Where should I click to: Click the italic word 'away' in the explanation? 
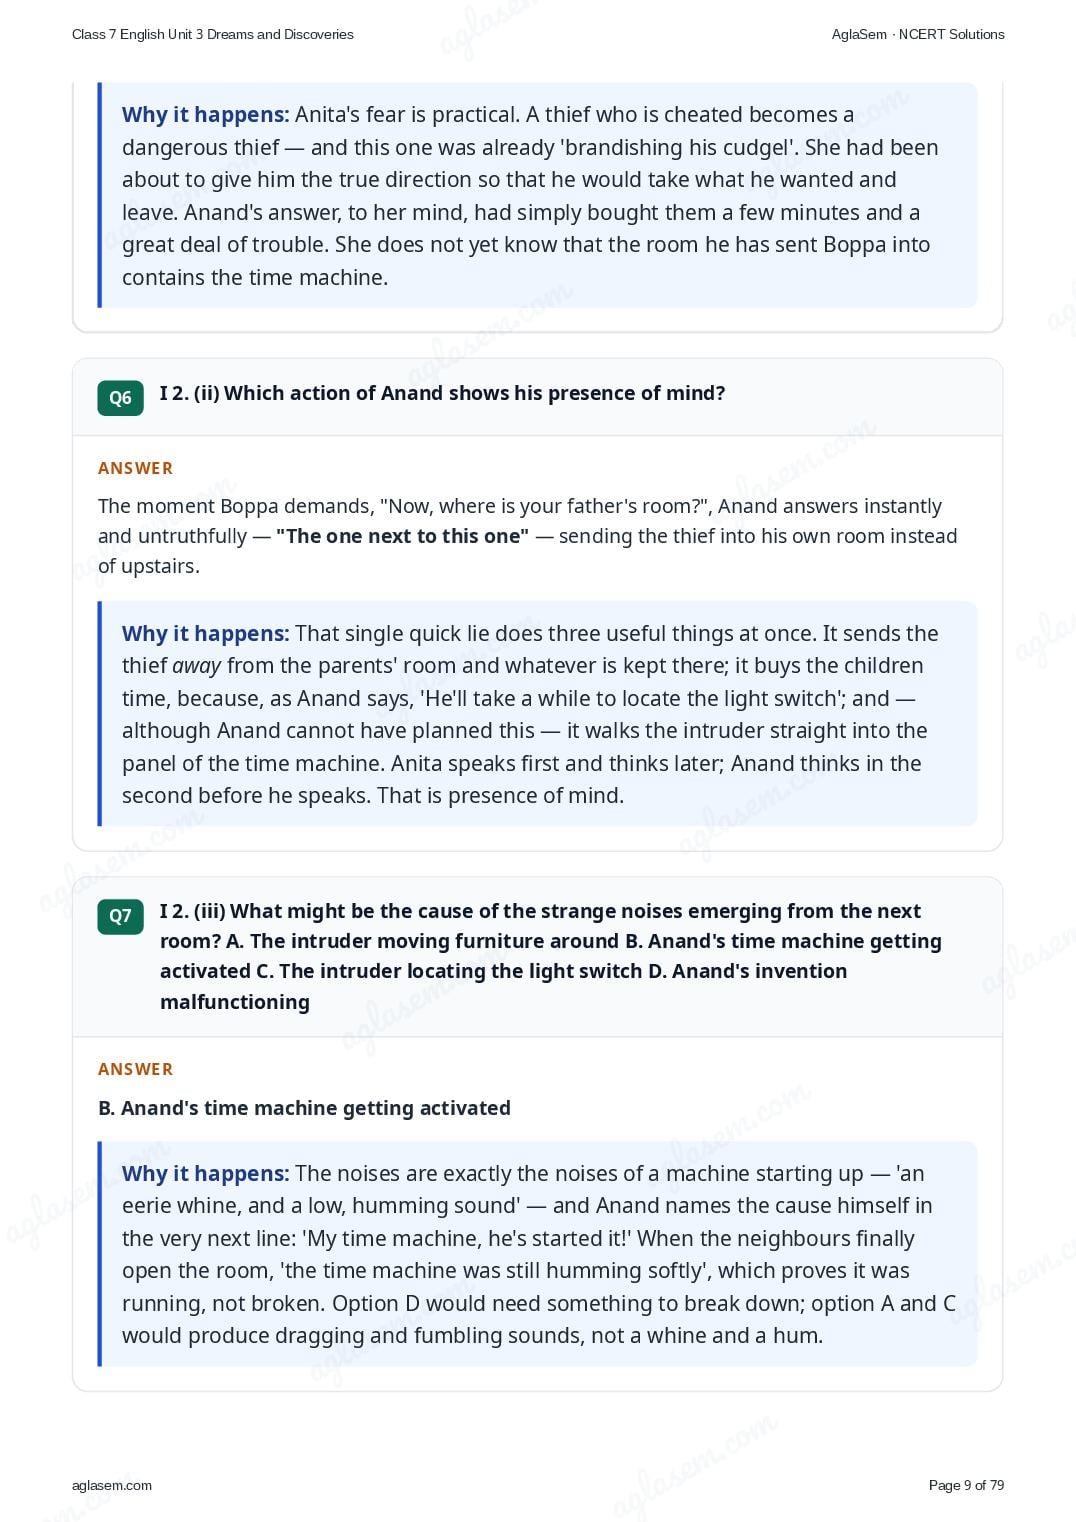click(196, 666)
